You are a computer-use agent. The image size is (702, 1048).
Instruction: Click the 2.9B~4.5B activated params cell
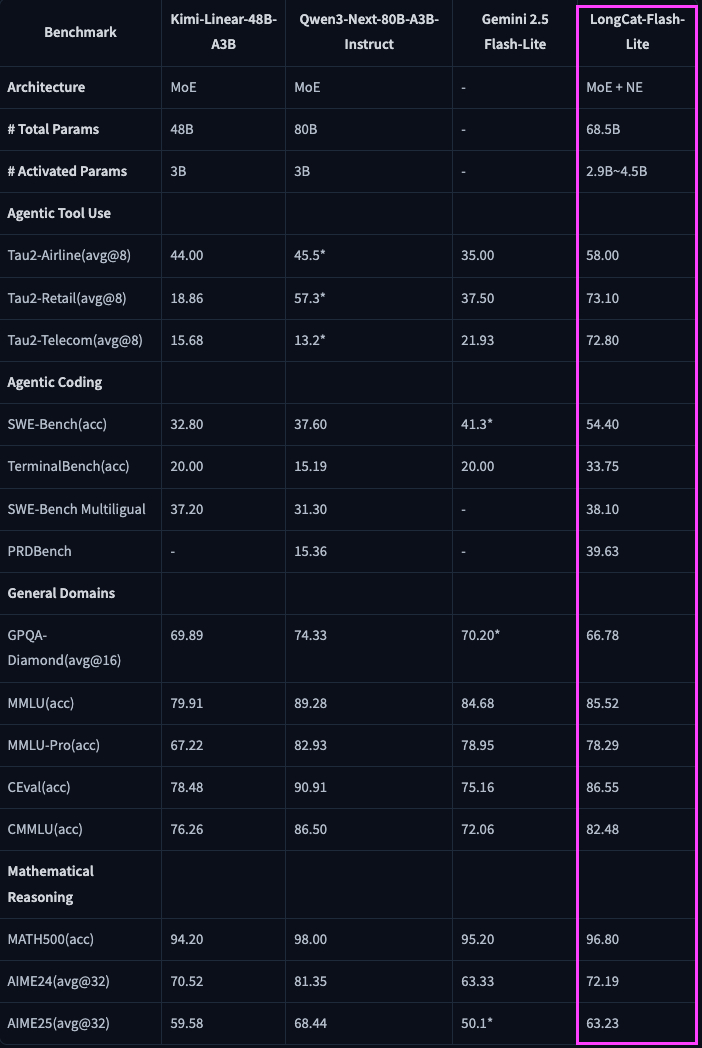pyautogui.click(x=617, y=171)
